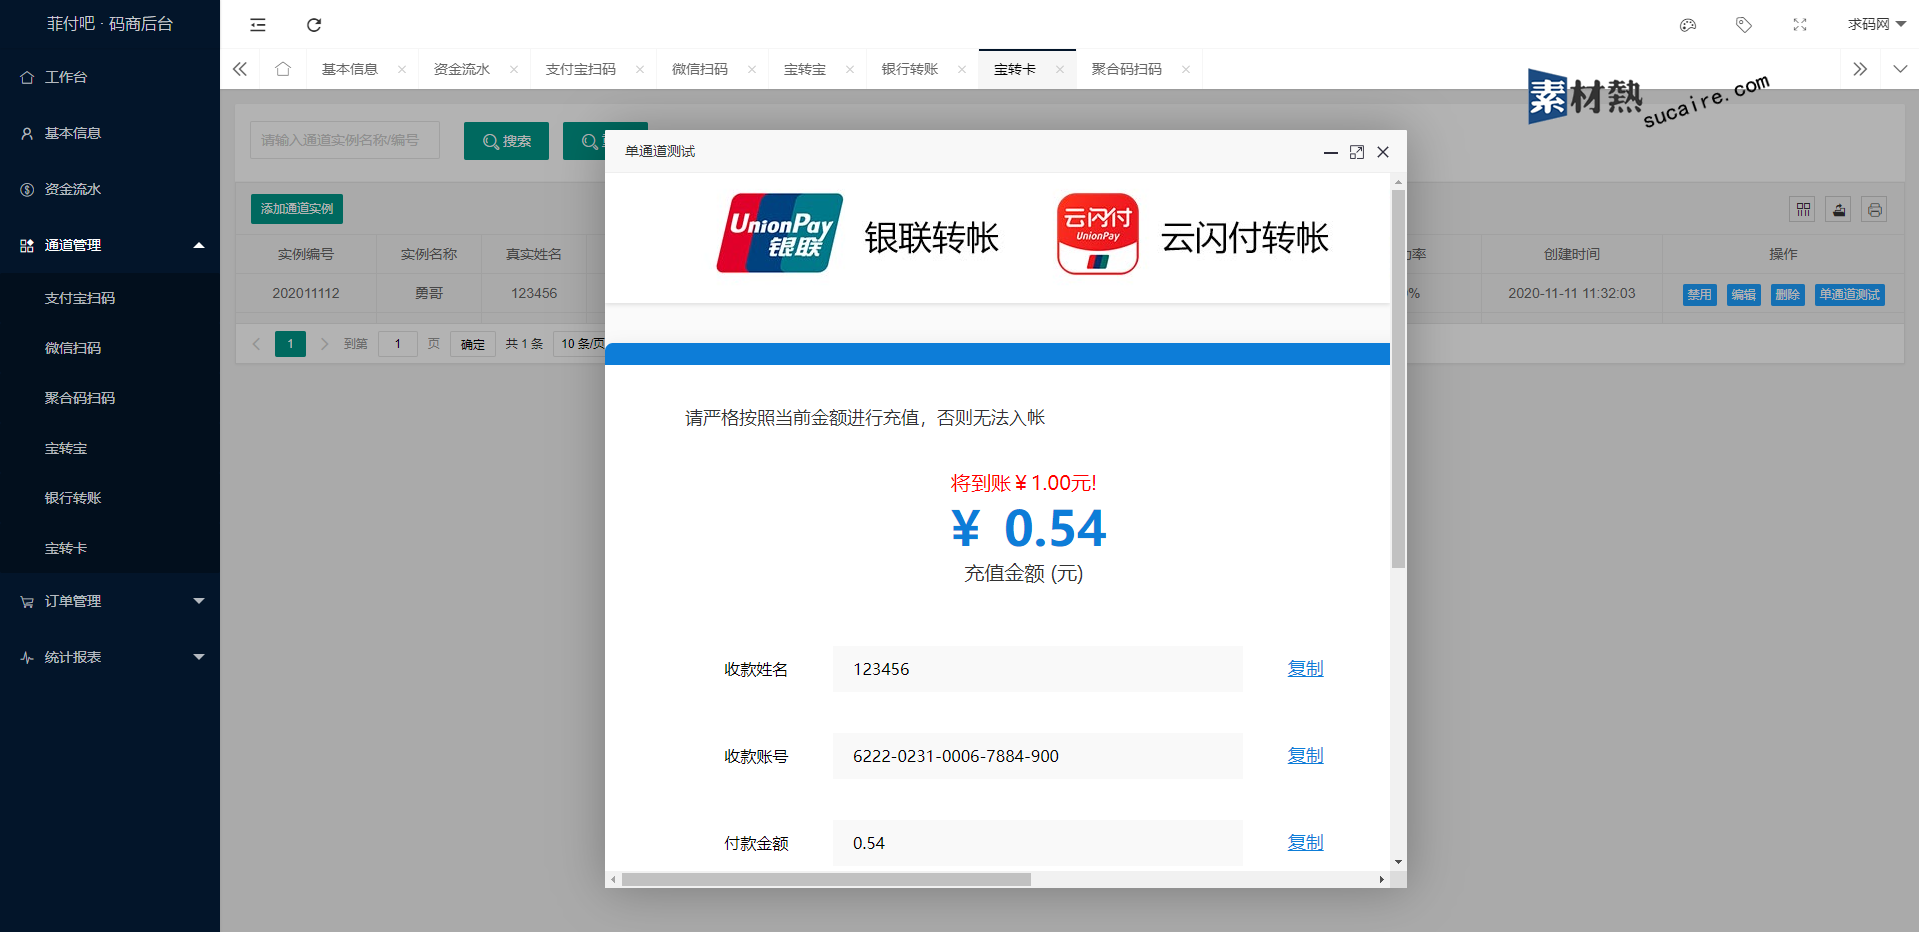Image resolution: width=1919 pixels, height=932 pixels.
Task: Focus the channel instance search field
Action: pyautogui.click(x=344, y=140)
